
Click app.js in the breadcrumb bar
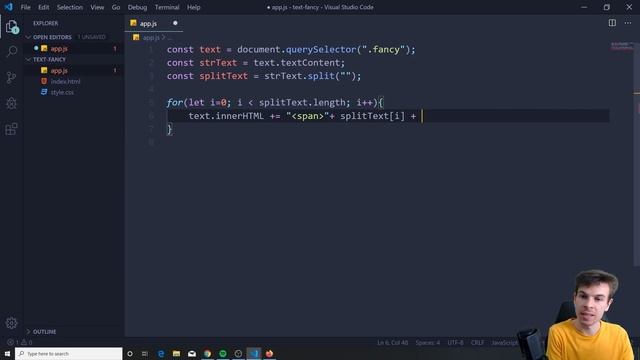[151, 38]
